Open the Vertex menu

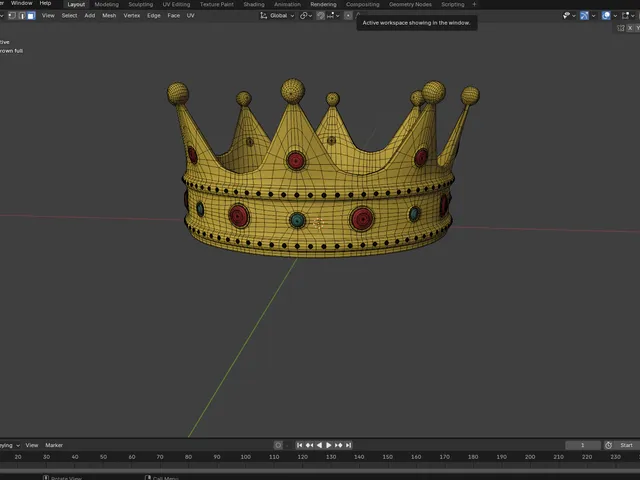tap(132, 16)
